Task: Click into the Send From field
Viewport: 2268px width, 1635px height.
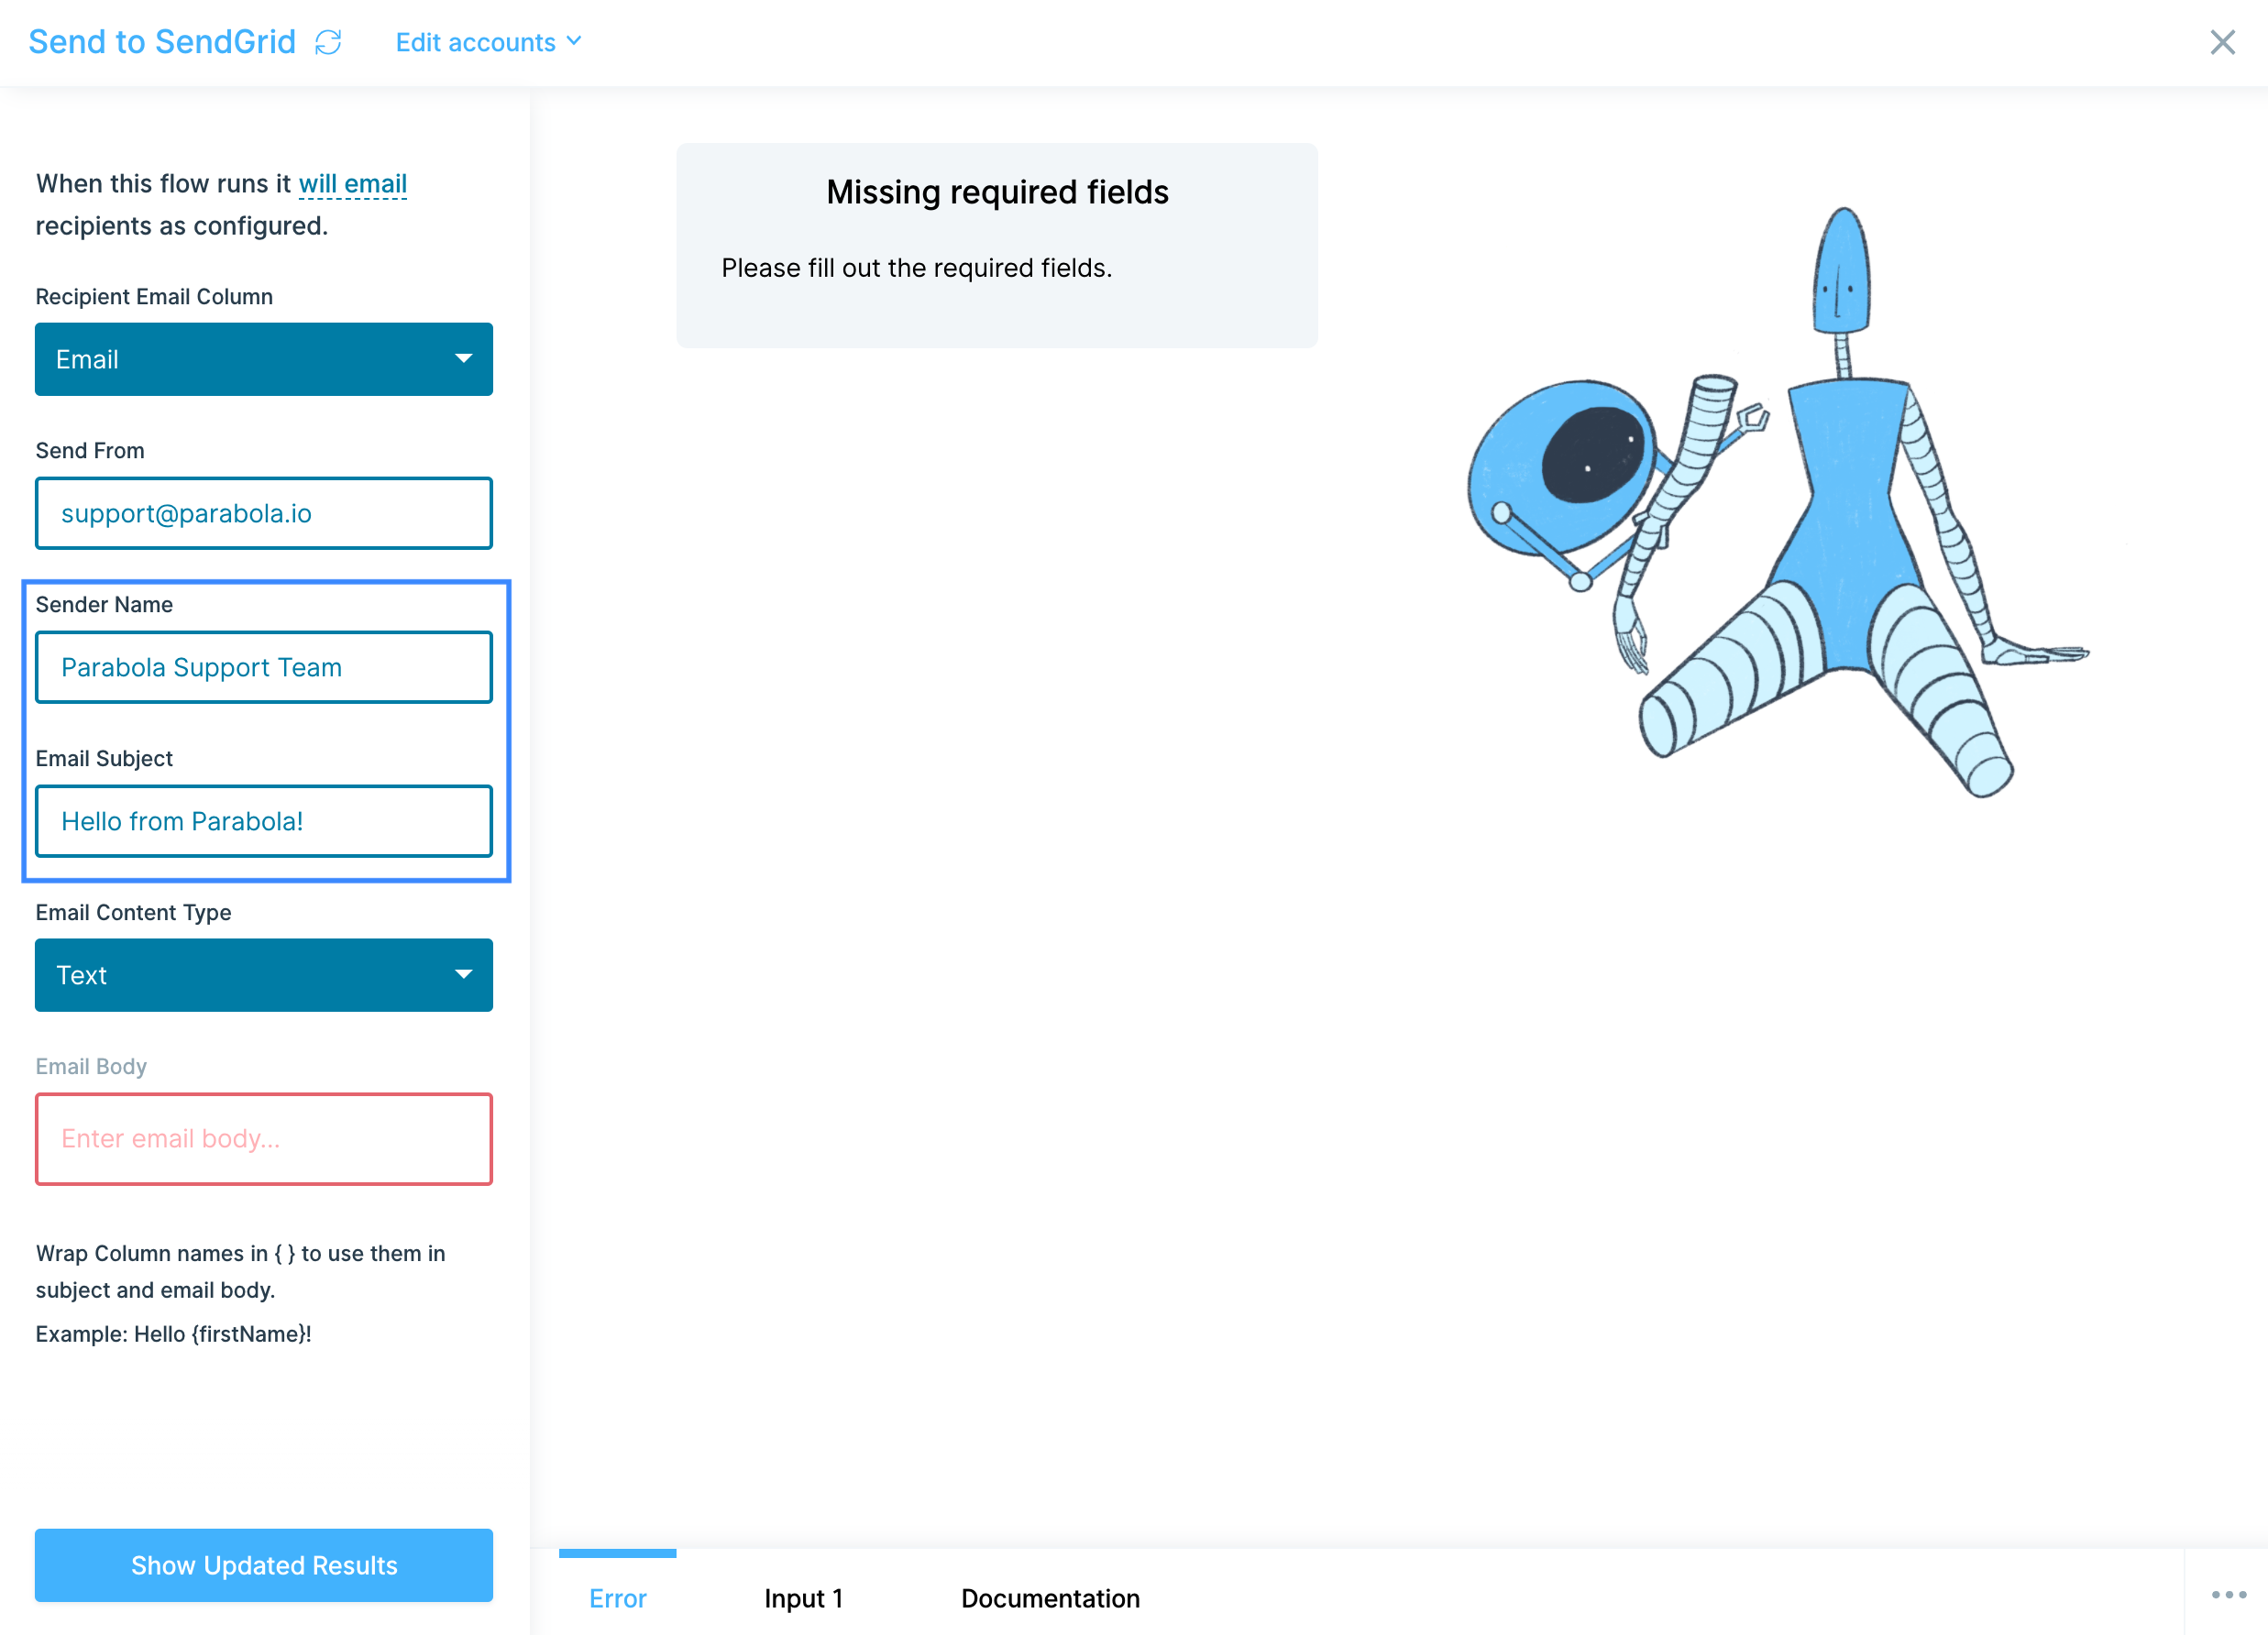Action: [x=263, y=513]
